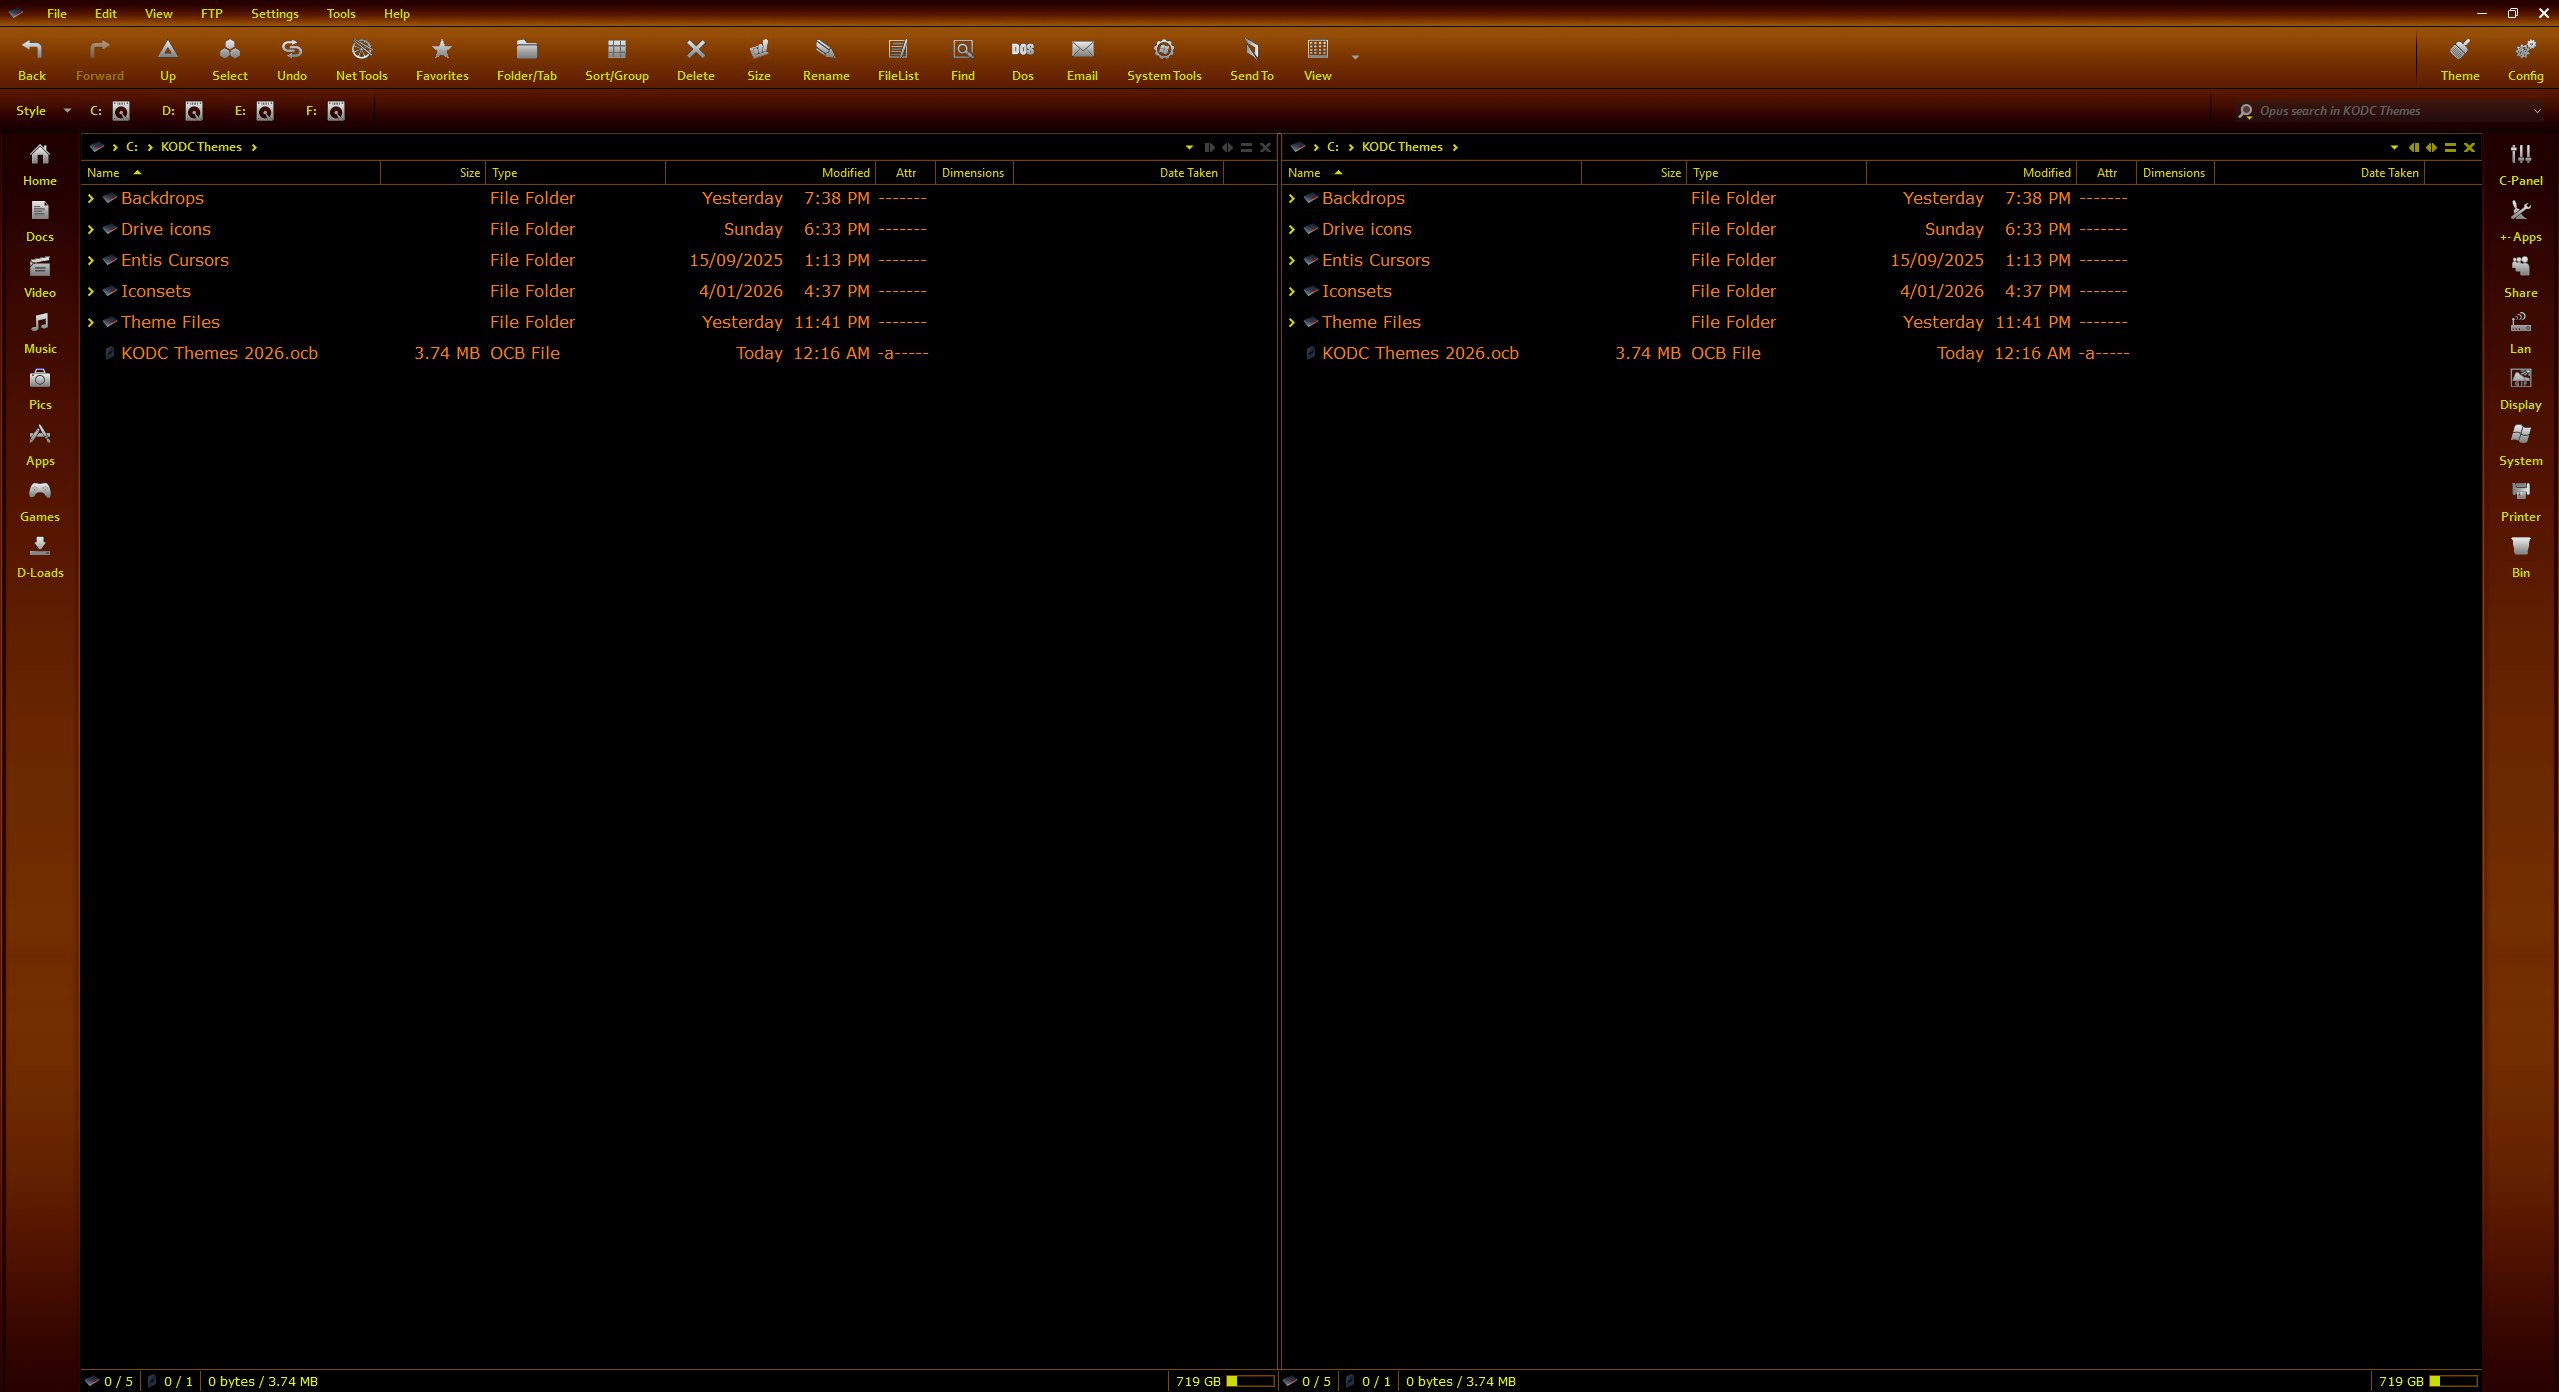
Task: Open the FTP menu
Action: pos(211,14)
